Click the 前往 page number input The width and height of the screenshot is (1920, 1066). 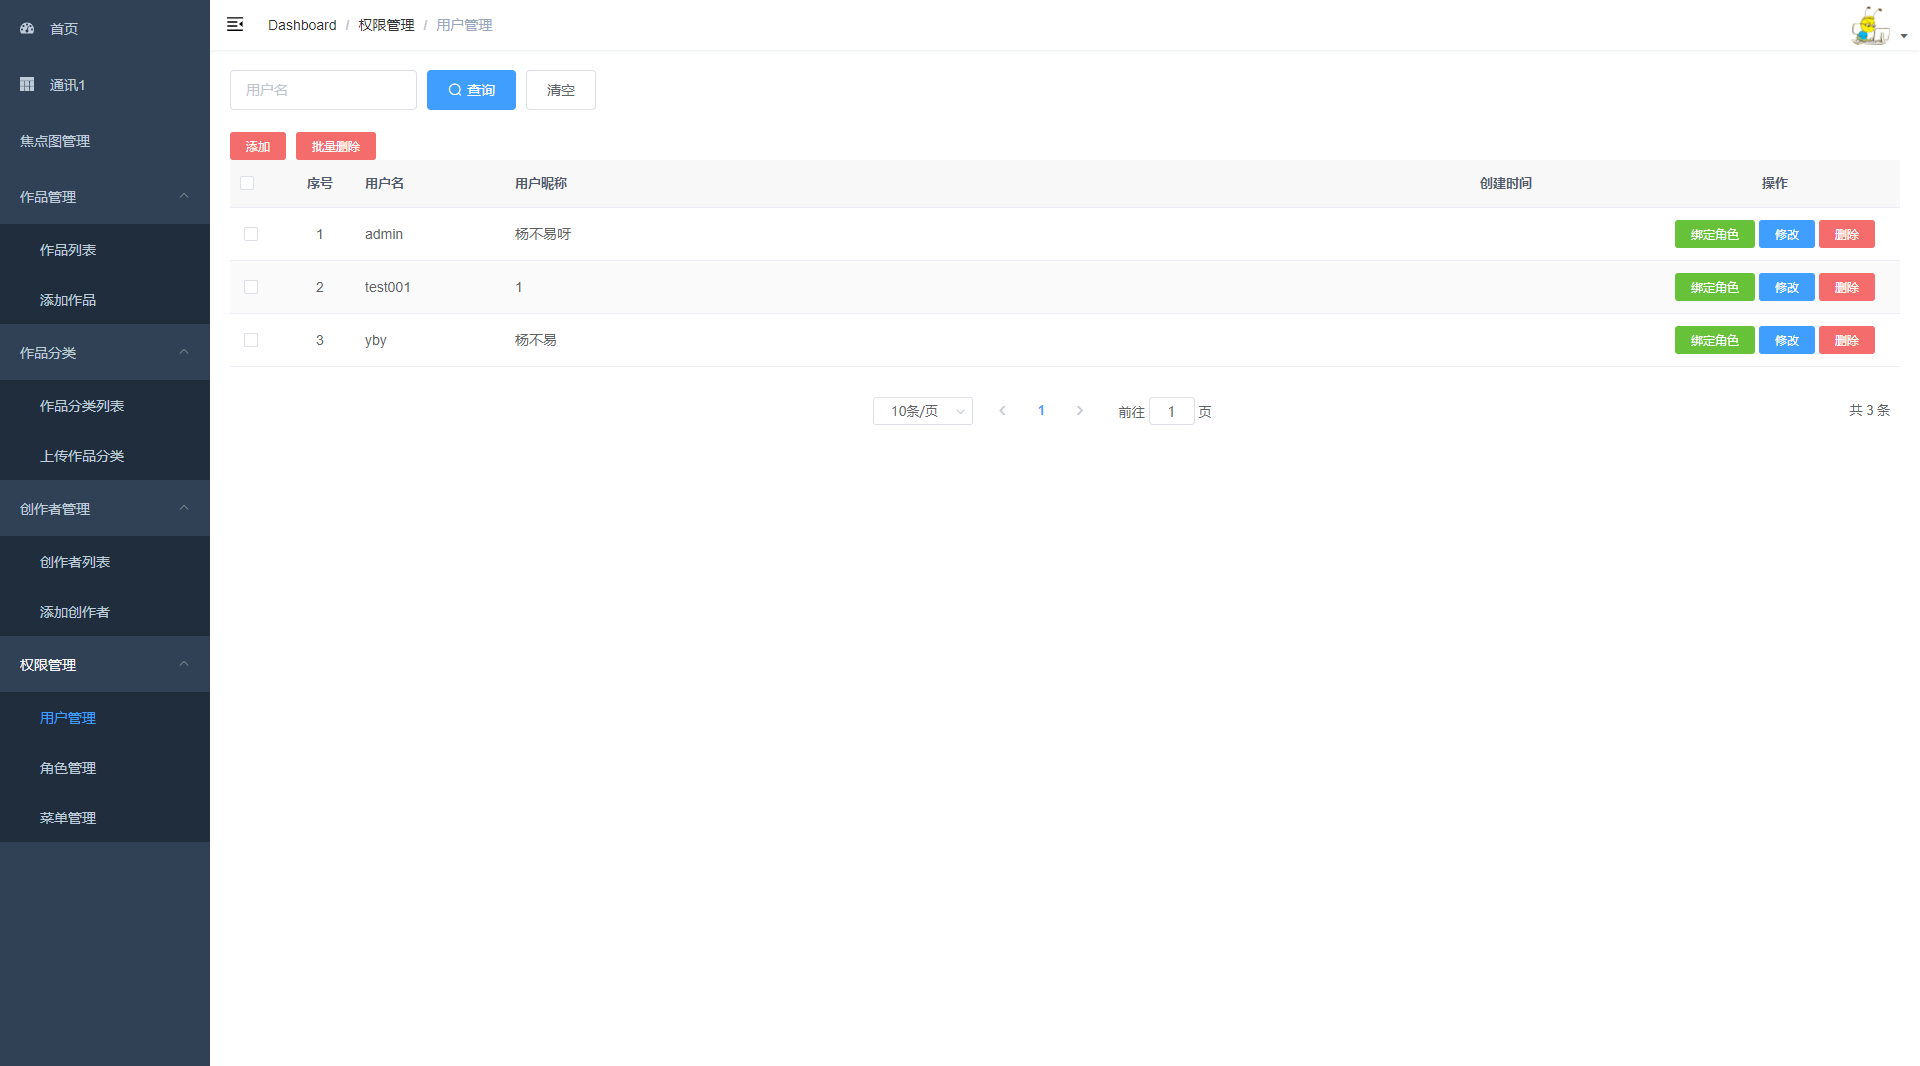pyautogui.click(x=1171, y=411)
